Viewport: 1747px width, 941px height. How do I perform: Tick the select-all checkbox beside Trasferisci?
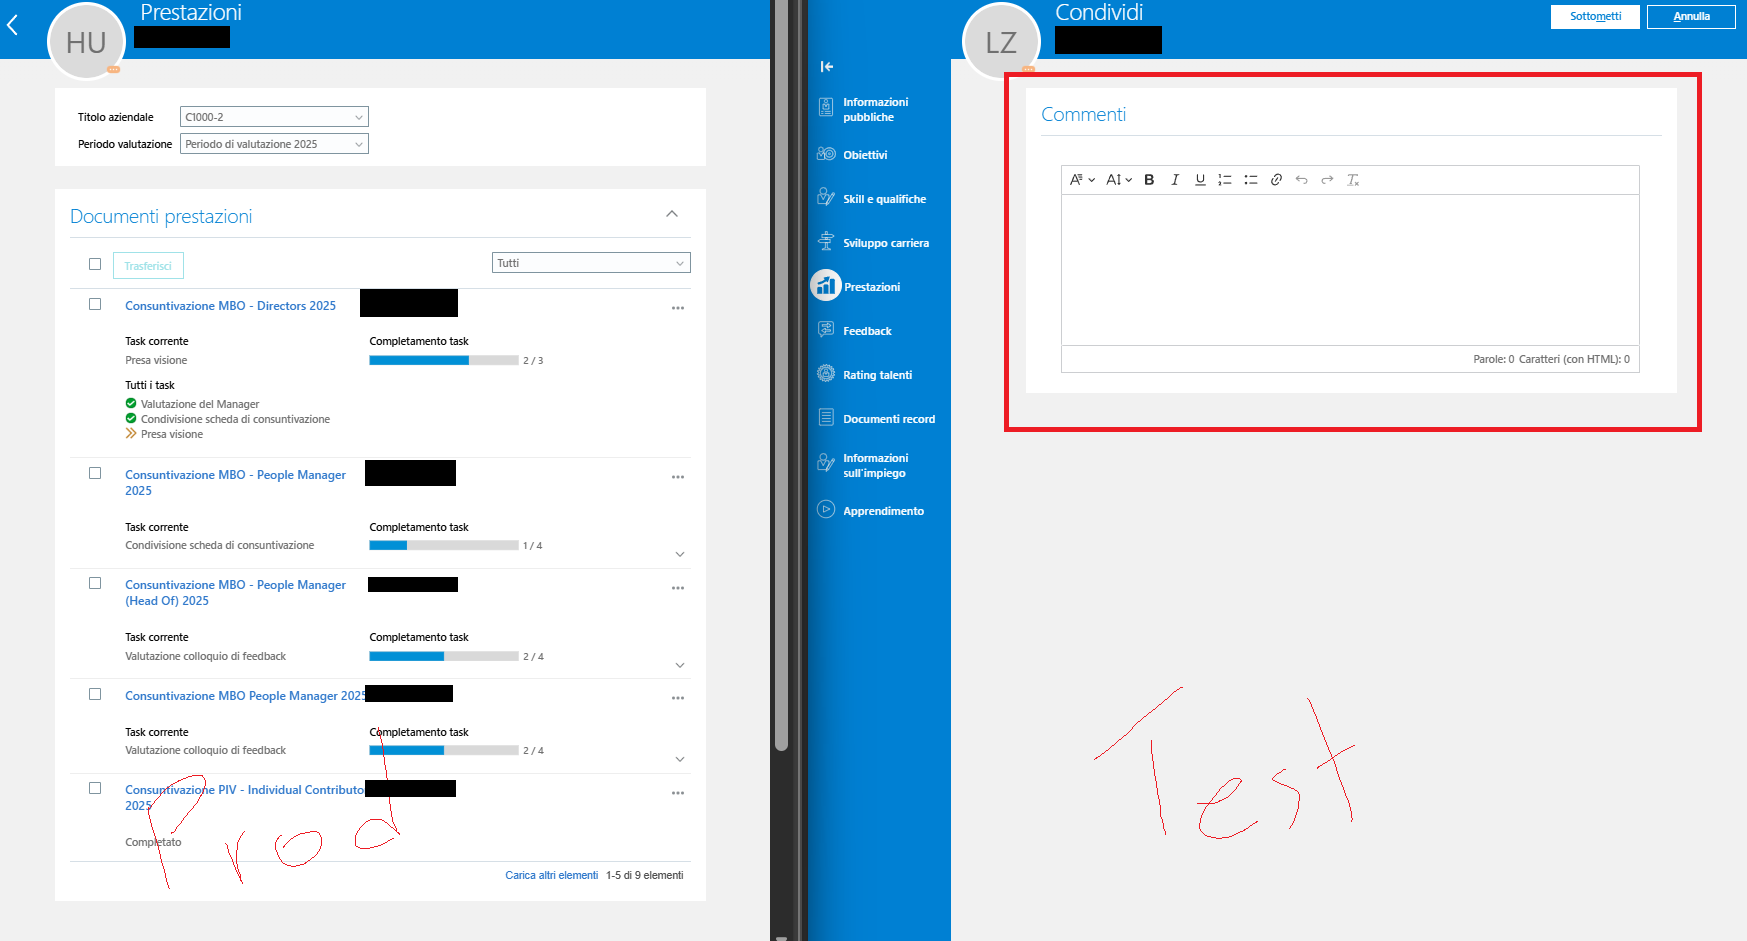point(95,264)
